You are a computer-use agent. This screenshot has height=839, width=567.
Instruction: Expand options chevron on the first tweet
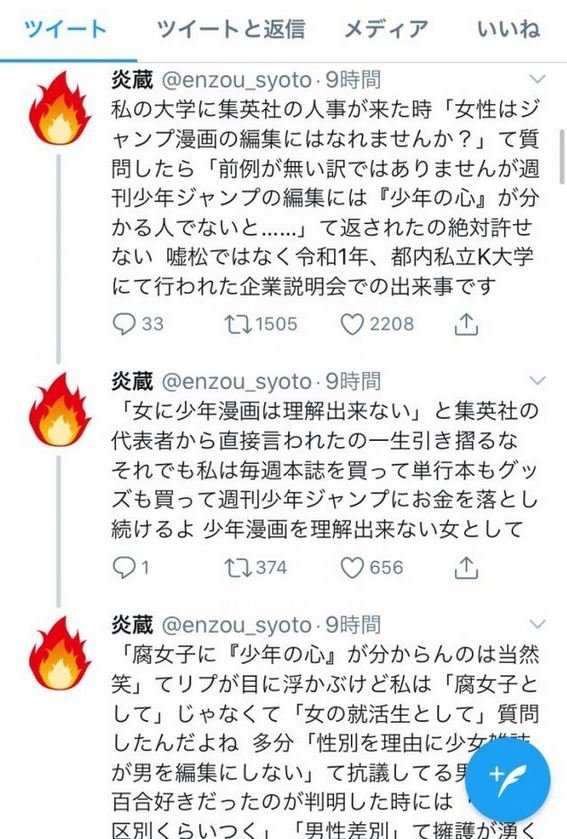[x=537, y=80]
